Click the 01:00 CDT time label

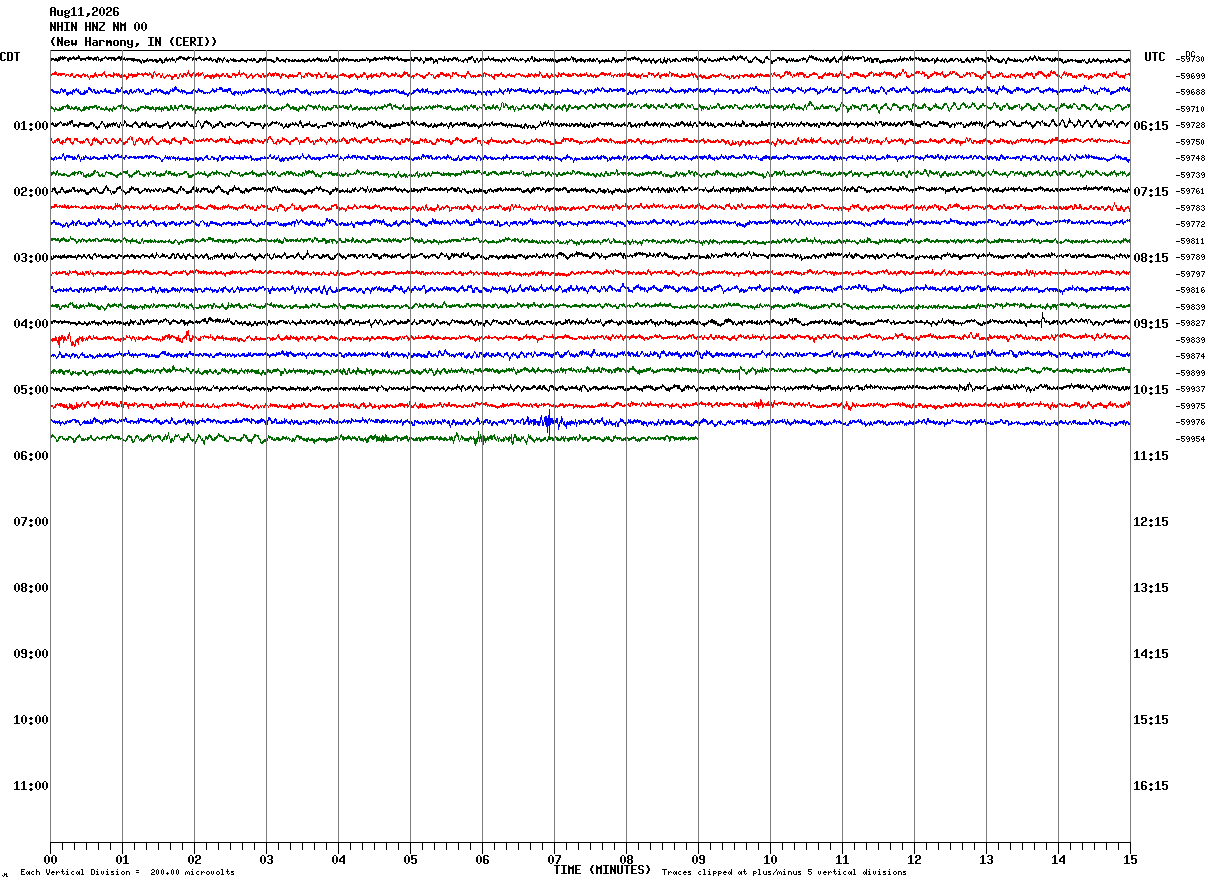[31, 126]
